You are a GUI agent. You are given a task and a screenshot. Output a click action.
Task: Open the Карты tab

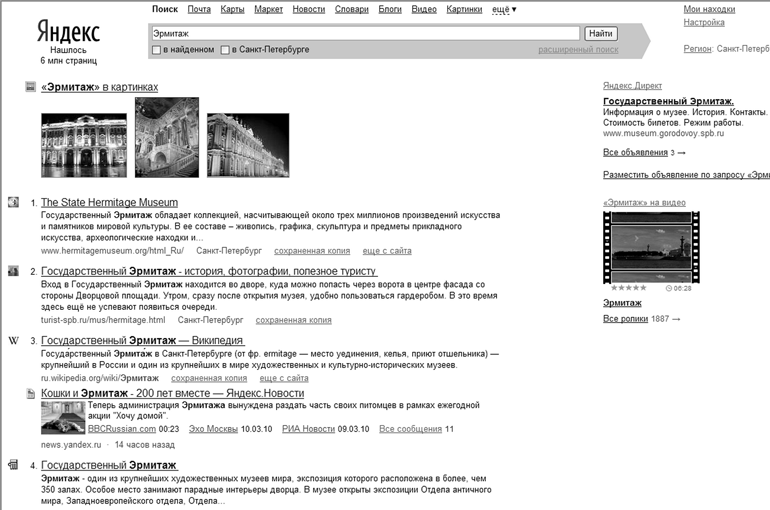tap(232, 9)
